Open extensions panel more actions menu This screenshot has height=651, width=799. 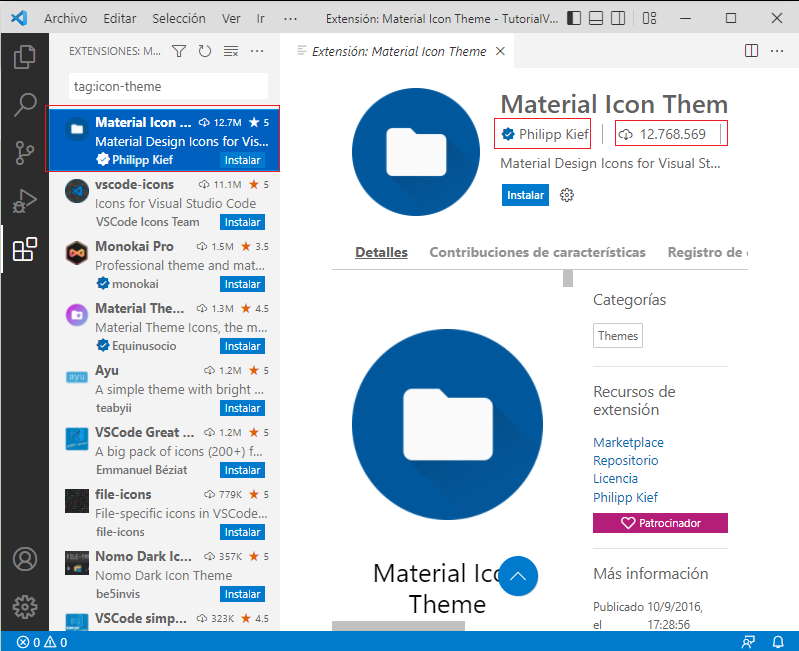pos(257,51)
